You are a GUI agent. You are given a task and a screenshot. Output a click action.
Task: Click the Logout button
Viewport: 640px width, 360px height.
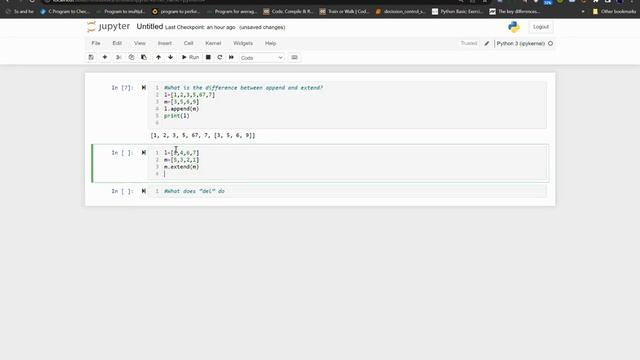[541, 27]
